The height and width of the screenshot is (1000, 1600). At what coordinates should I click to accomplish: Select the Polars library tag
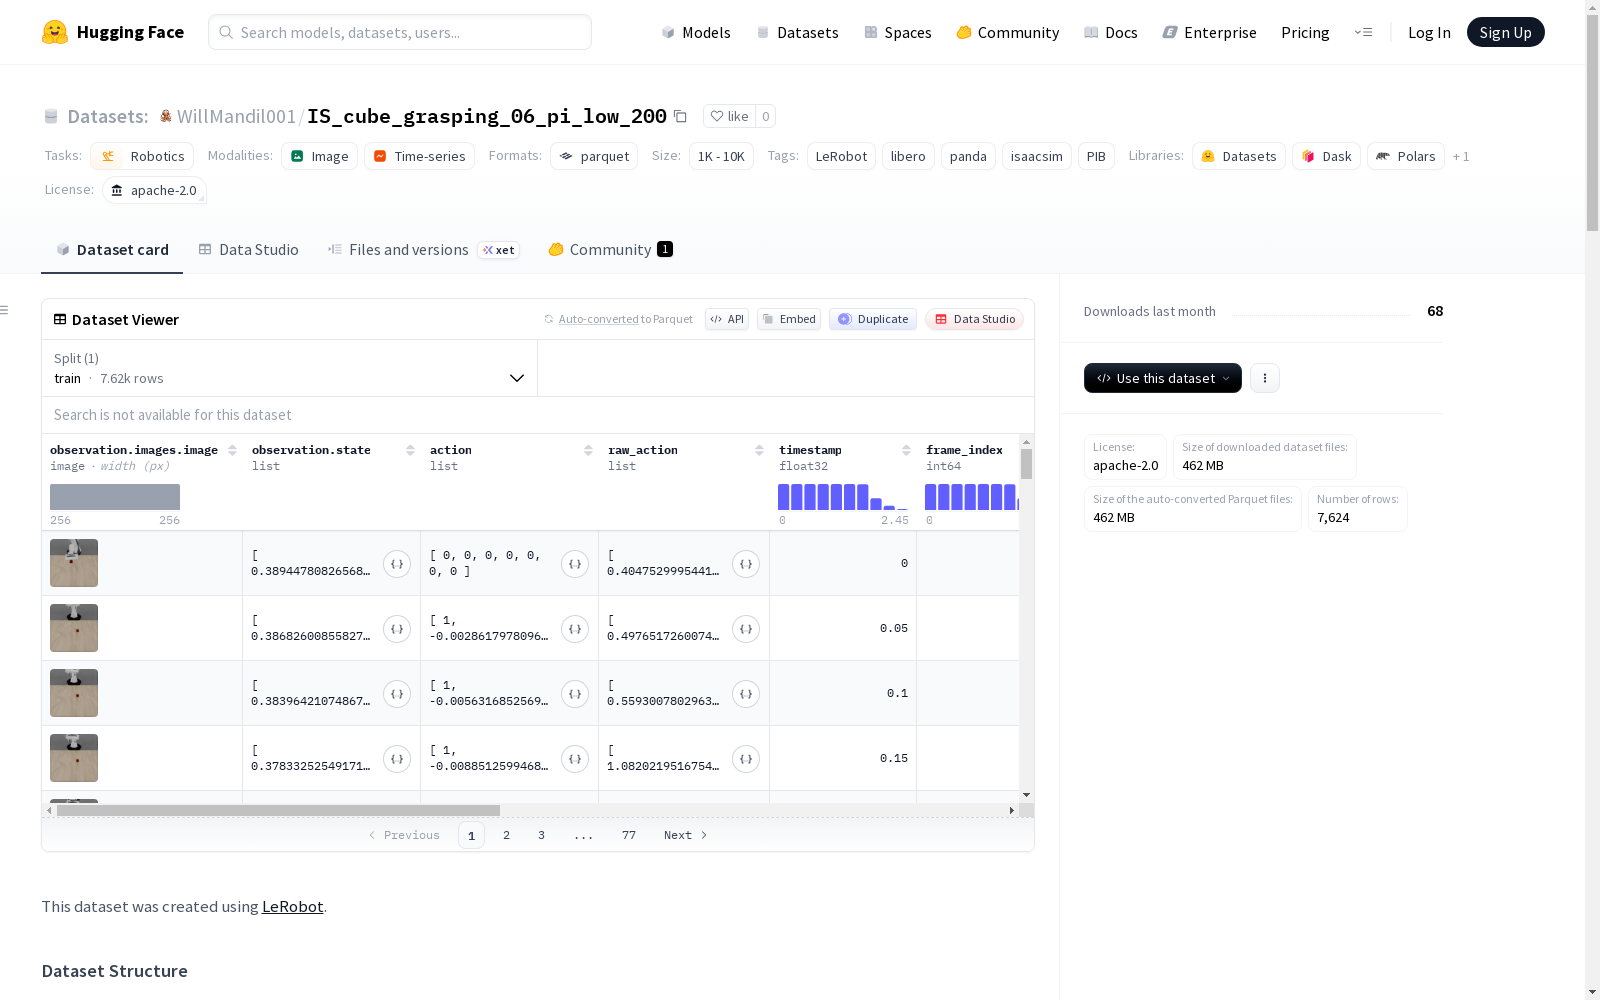(1406, 156)
